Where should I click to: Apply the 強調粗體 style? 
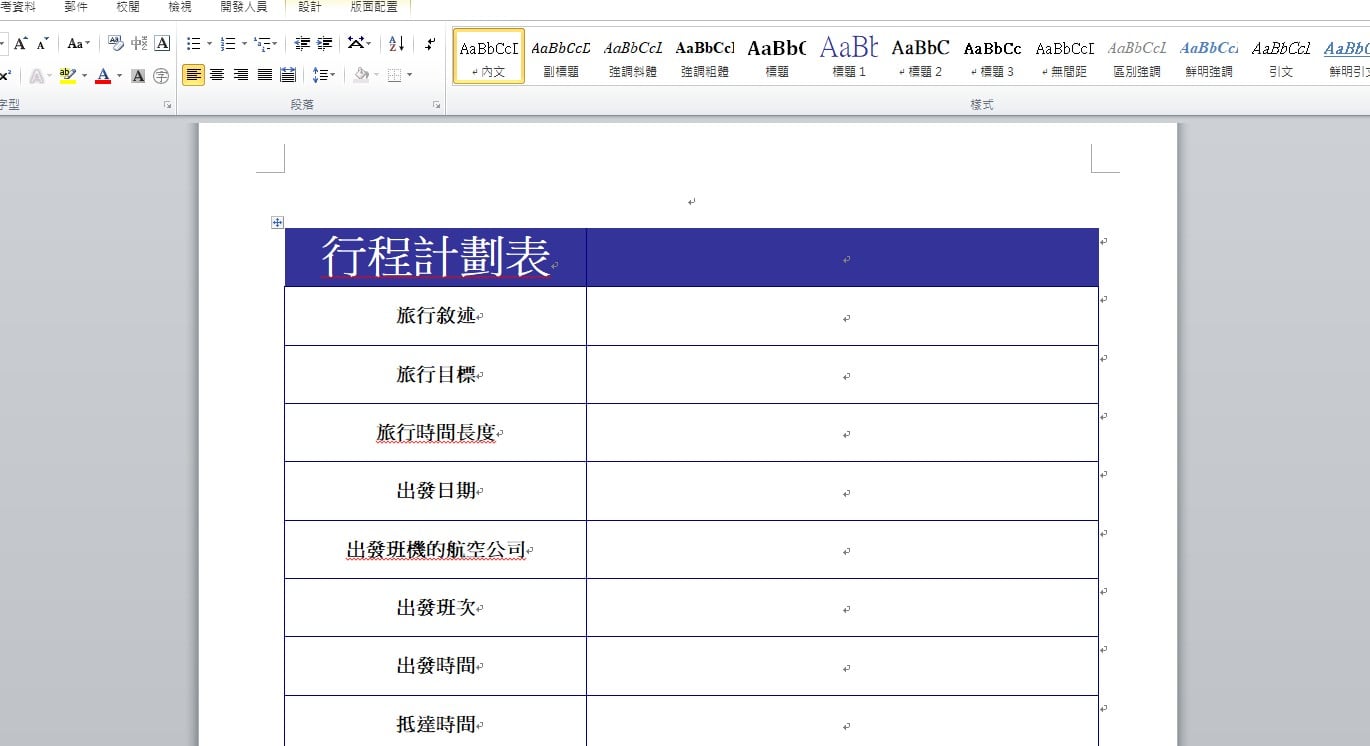click(x=705, y=56)
